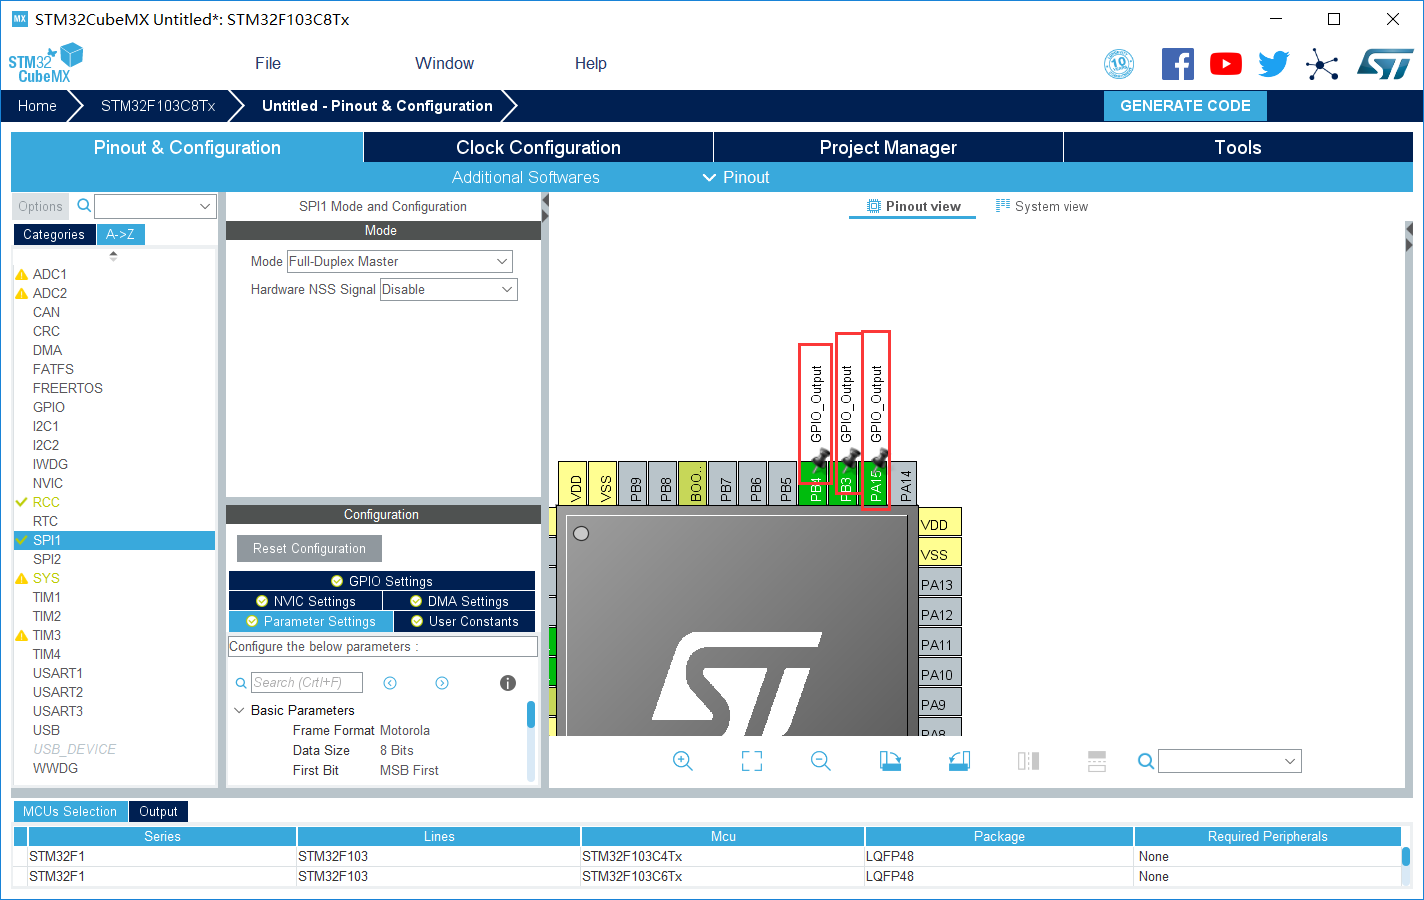The height and width of the screenshot is (900, 1424).
Task: Open the User Constants tab
Action: click(465, 621)
